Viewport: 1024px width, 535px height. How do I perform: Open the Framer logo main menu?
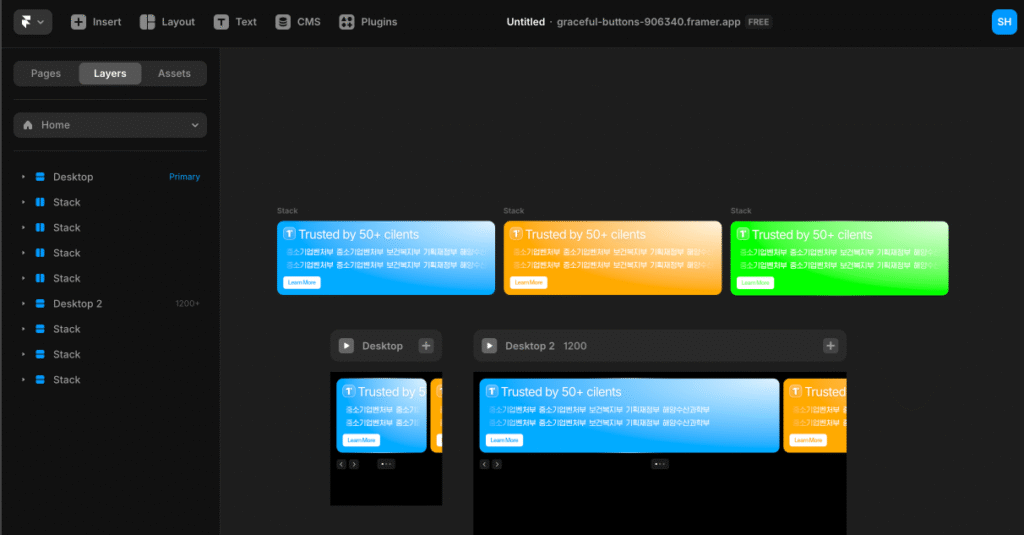click(x=32, y=22)
